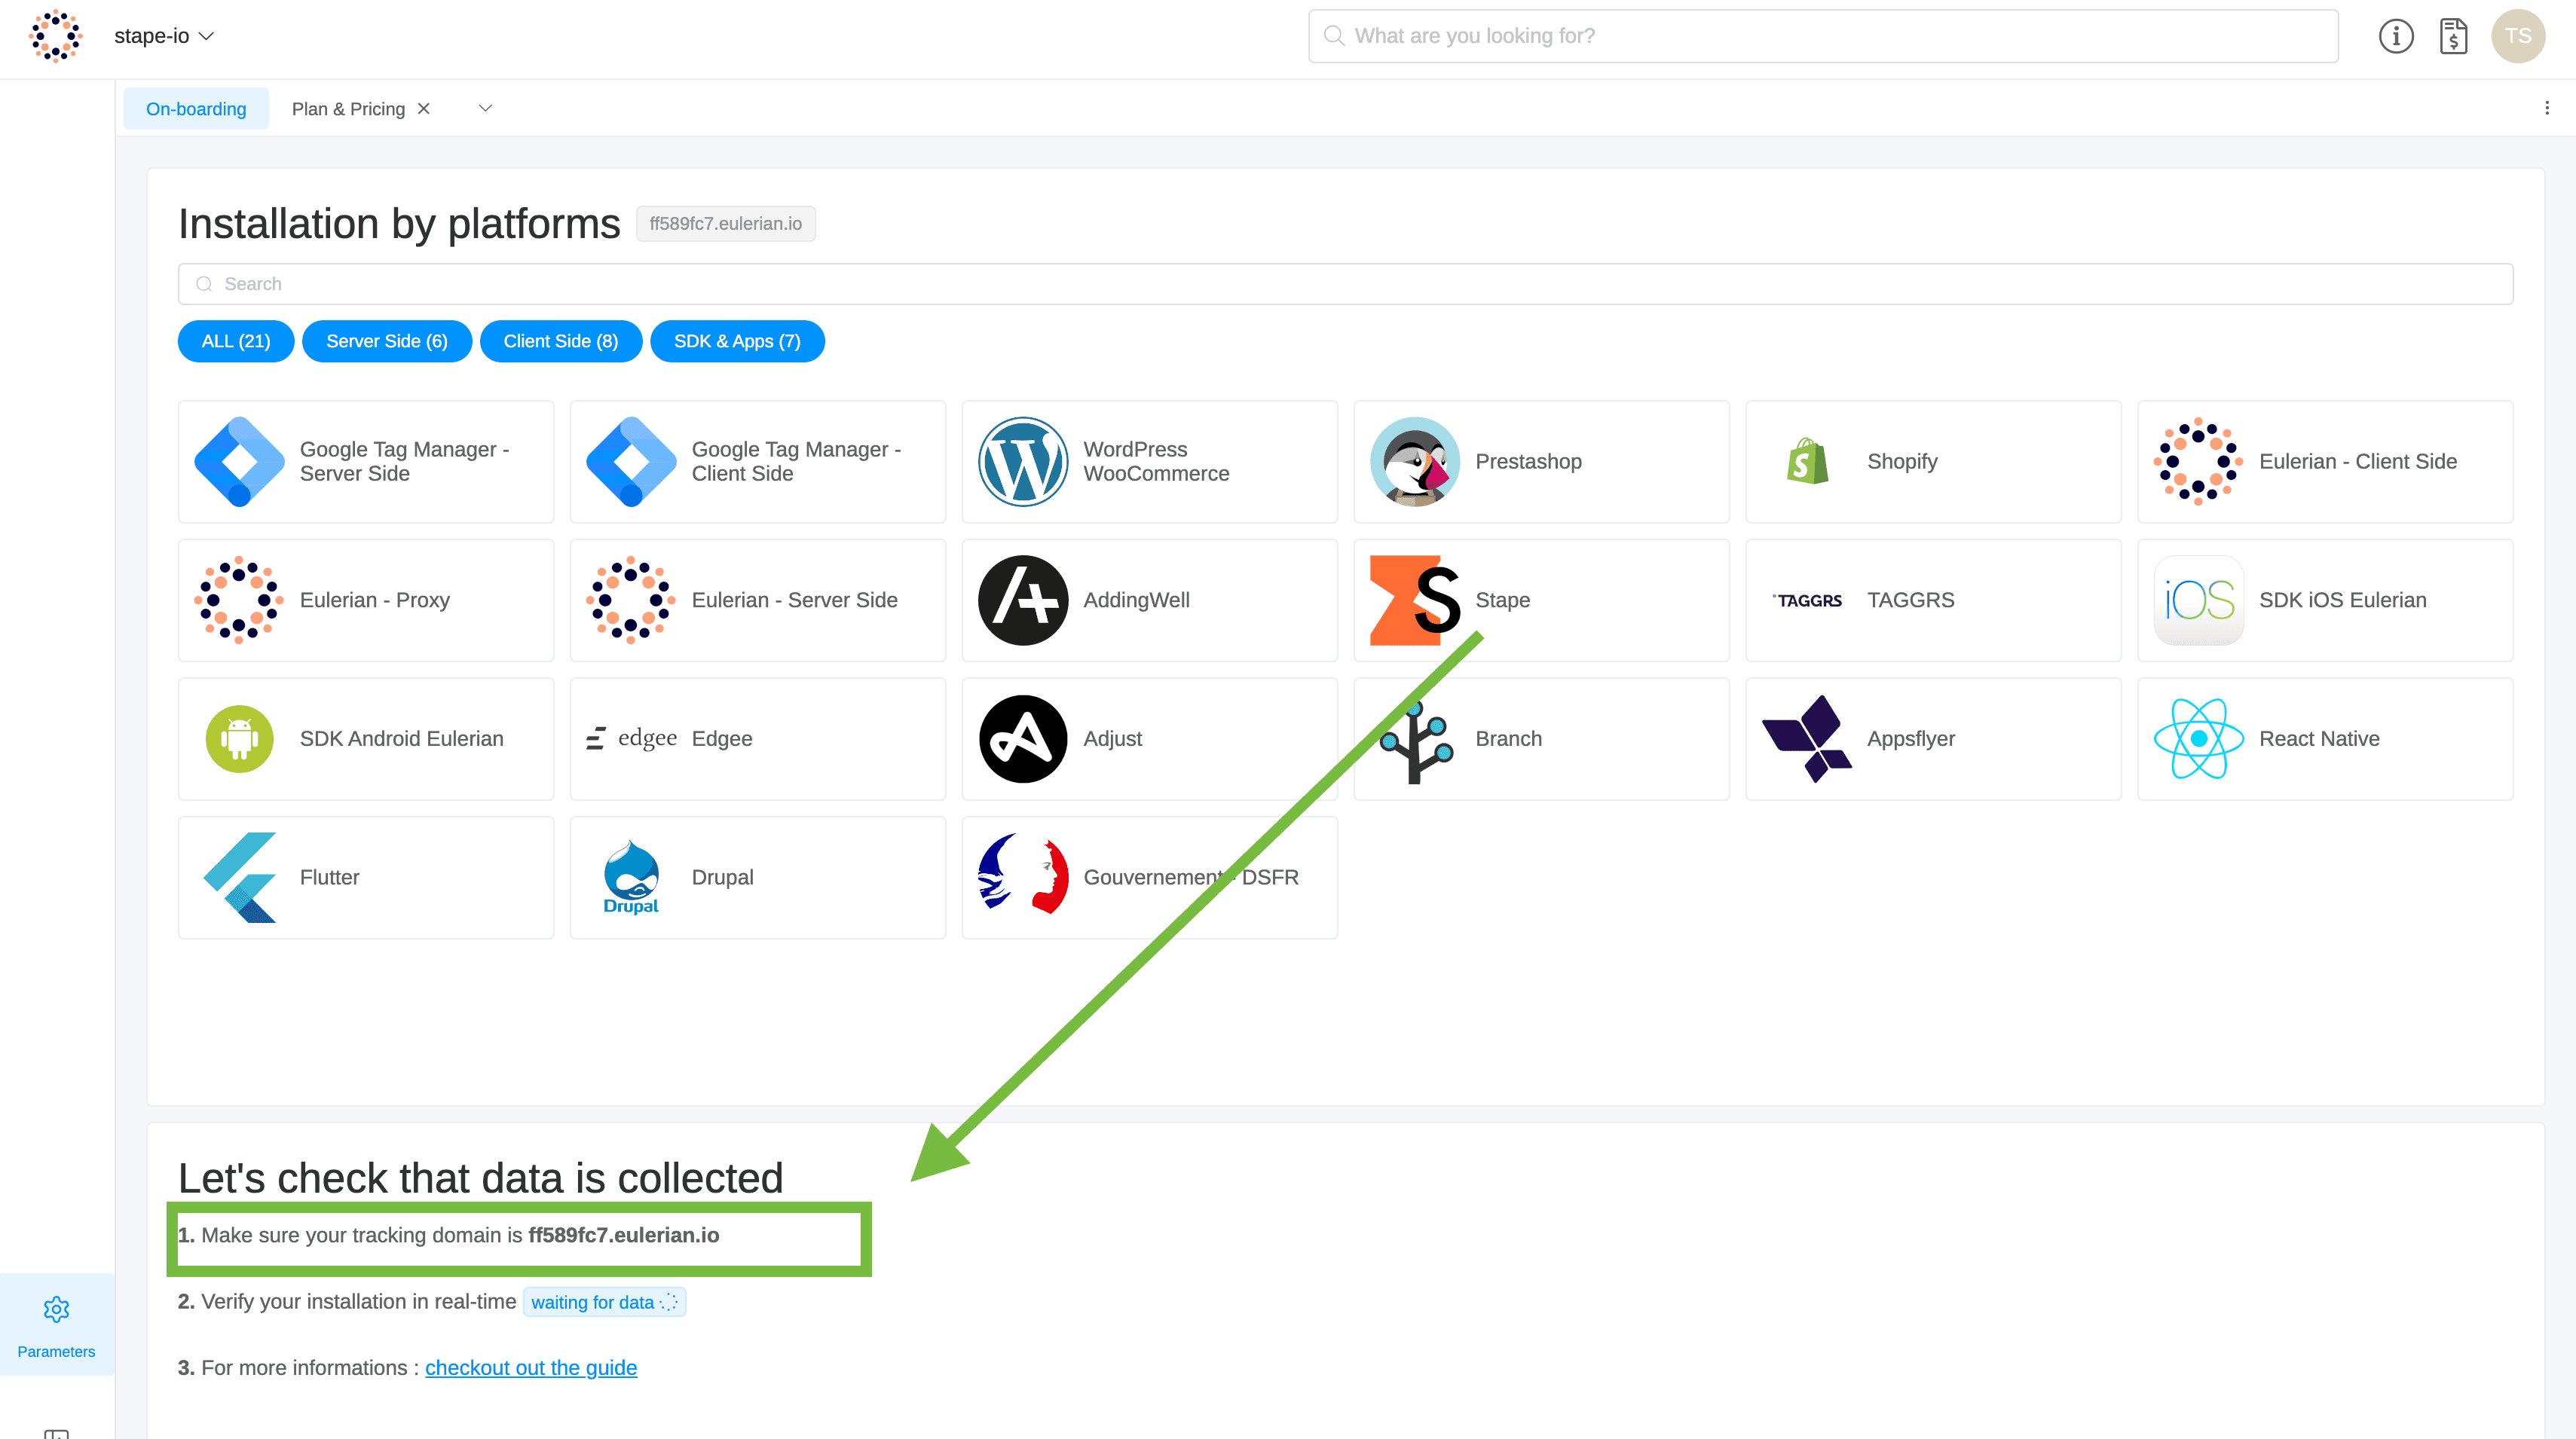Close the Plan & Pricing tab
Image resolution: width=2576 pixels, height=1439 pixels.
423,108
